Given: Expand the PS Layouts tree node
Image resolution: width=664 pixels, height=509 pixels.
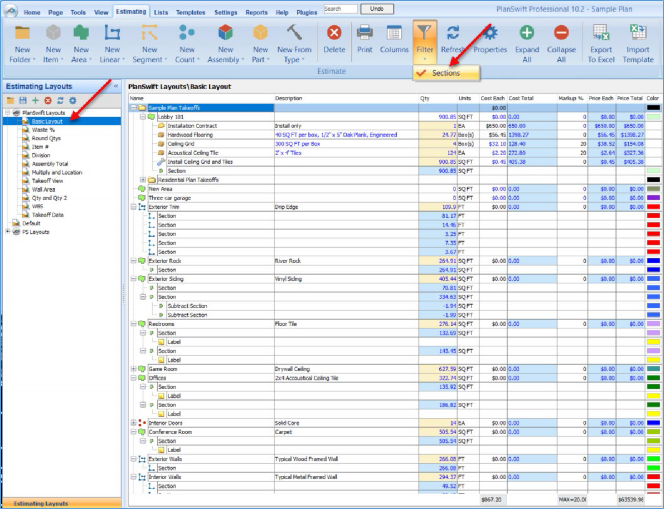Looking at the screenshot, I should (x=7, y=232).
